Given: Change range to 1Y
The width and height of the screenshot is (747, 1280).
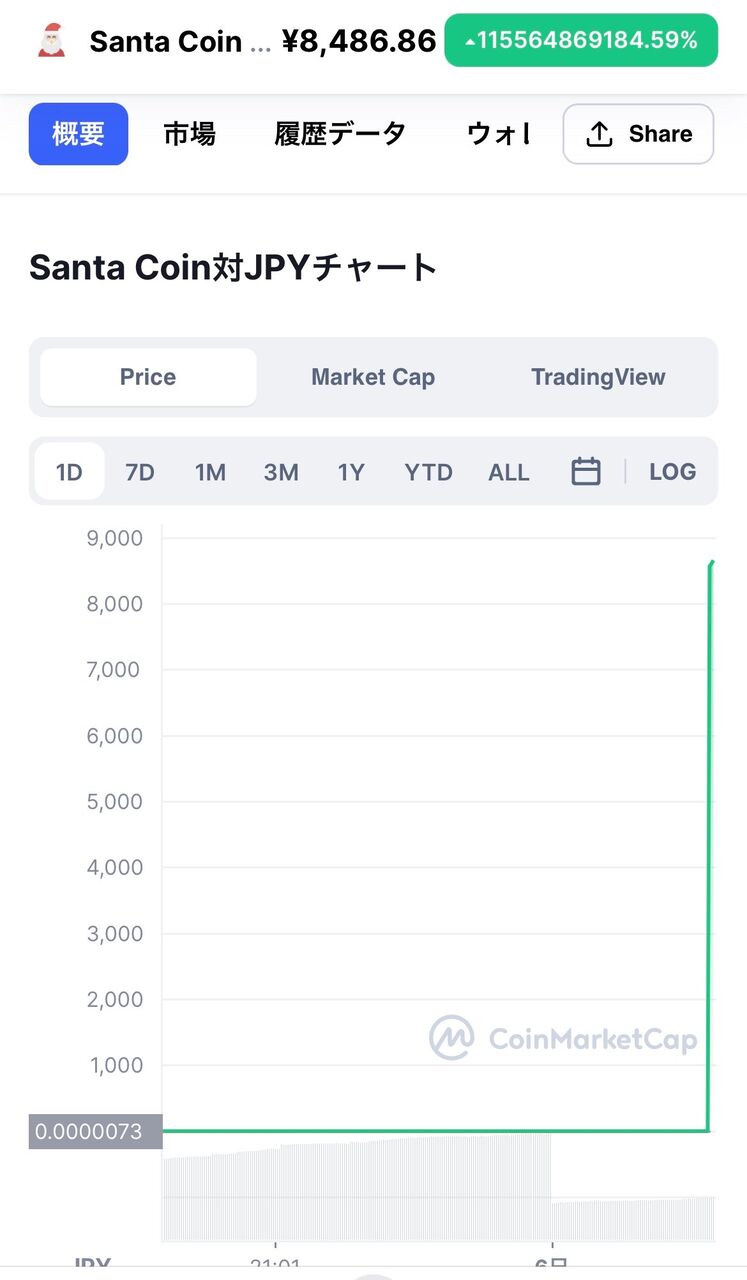Looking at the screenshot, I should pos(351,471).
